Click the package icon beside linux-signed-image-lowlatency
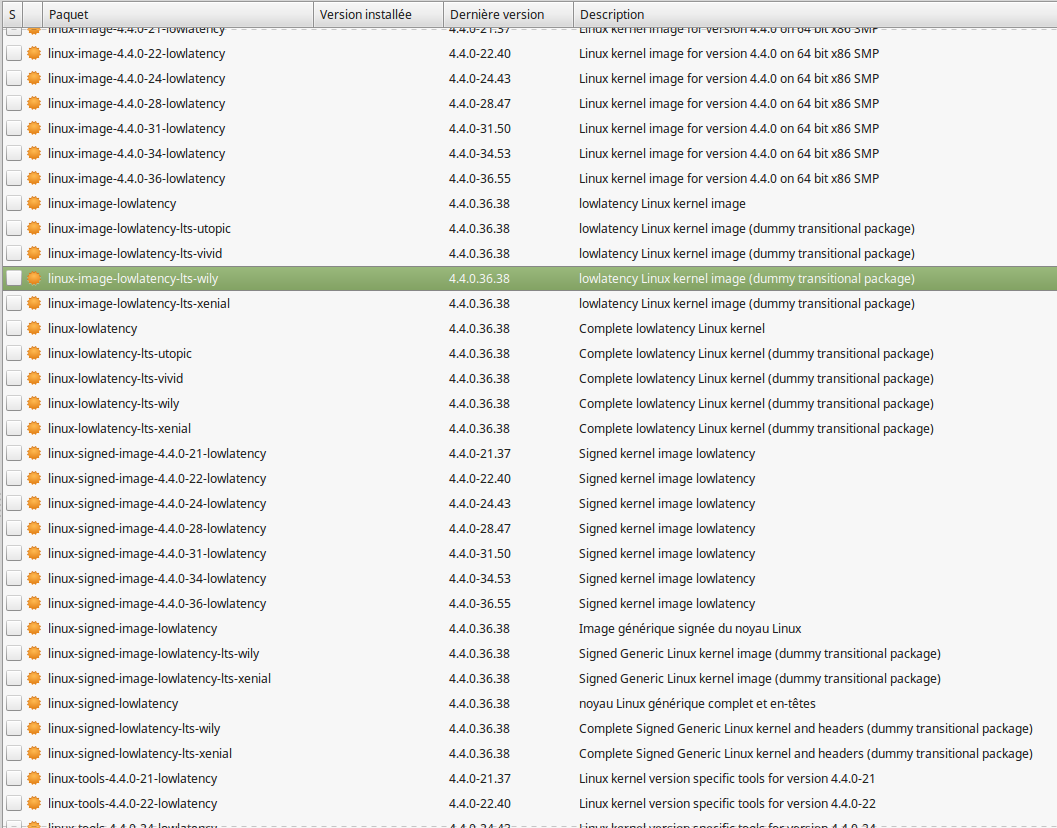This screenshot has width=1057, height=828. (x=34, y=628)
